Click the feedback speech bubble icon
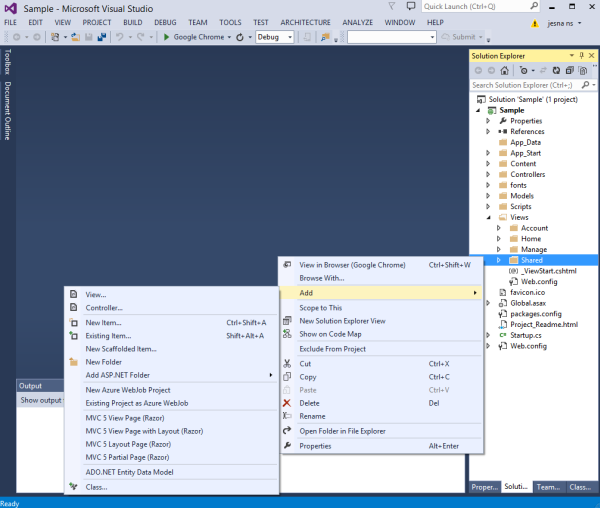This screenshot has width=600, height=508. click(x=411, y=6)
